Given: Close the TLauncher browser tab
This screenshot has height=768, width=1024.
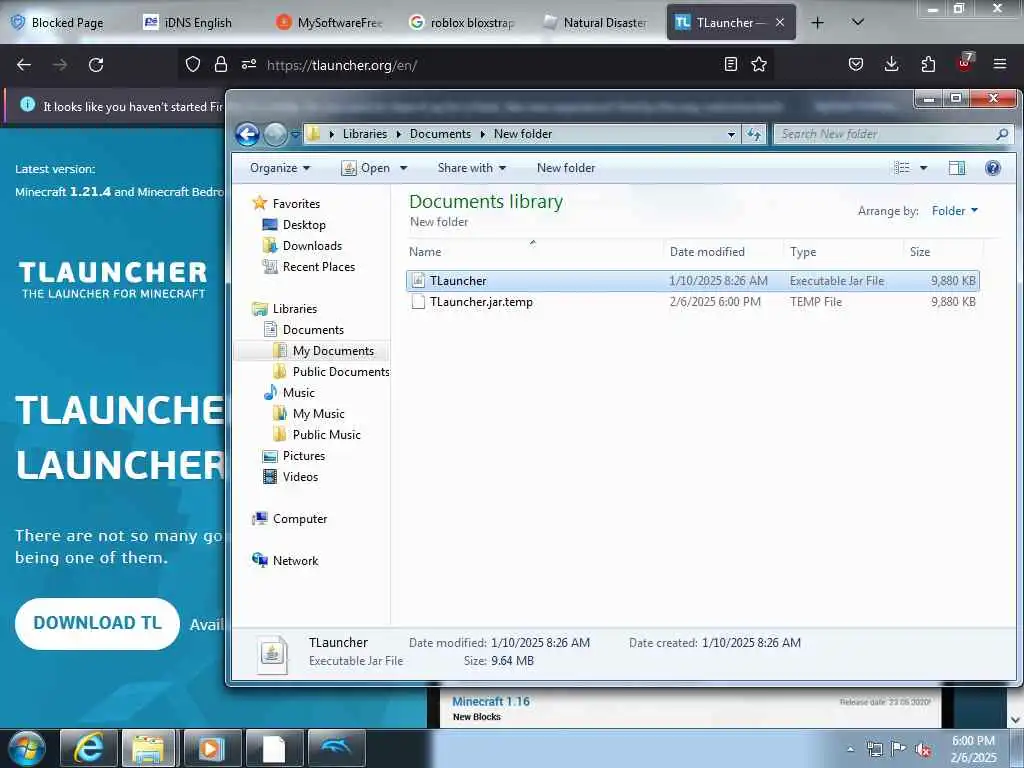Looking at the screenshot, I should 780,23.
